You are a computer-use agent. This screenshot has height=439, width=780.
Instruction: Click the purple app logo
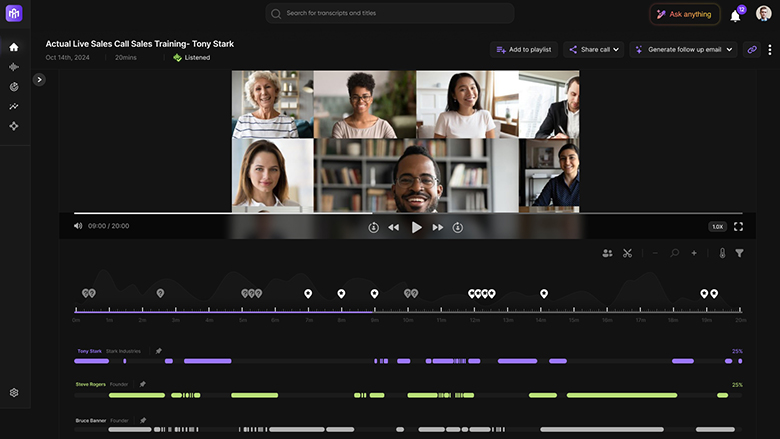click(x=14, y=13)
